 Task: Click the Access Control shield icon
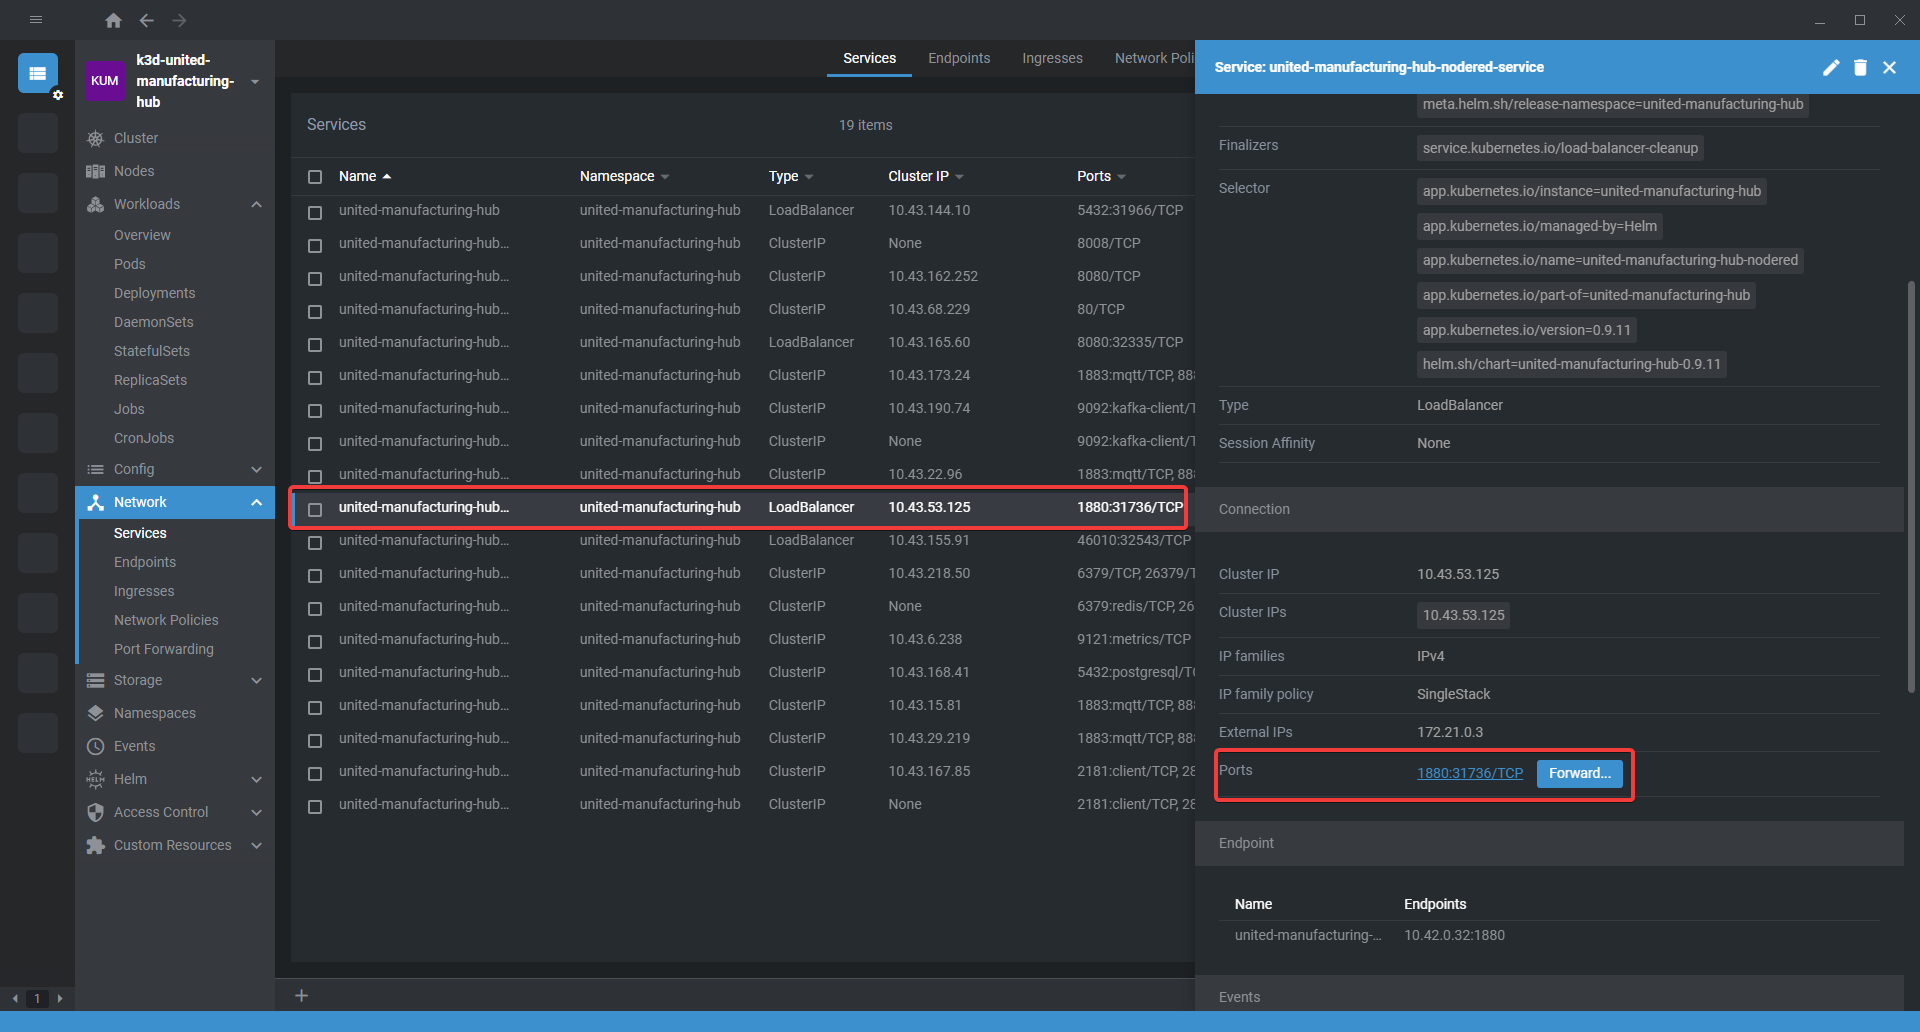[96, 812]
